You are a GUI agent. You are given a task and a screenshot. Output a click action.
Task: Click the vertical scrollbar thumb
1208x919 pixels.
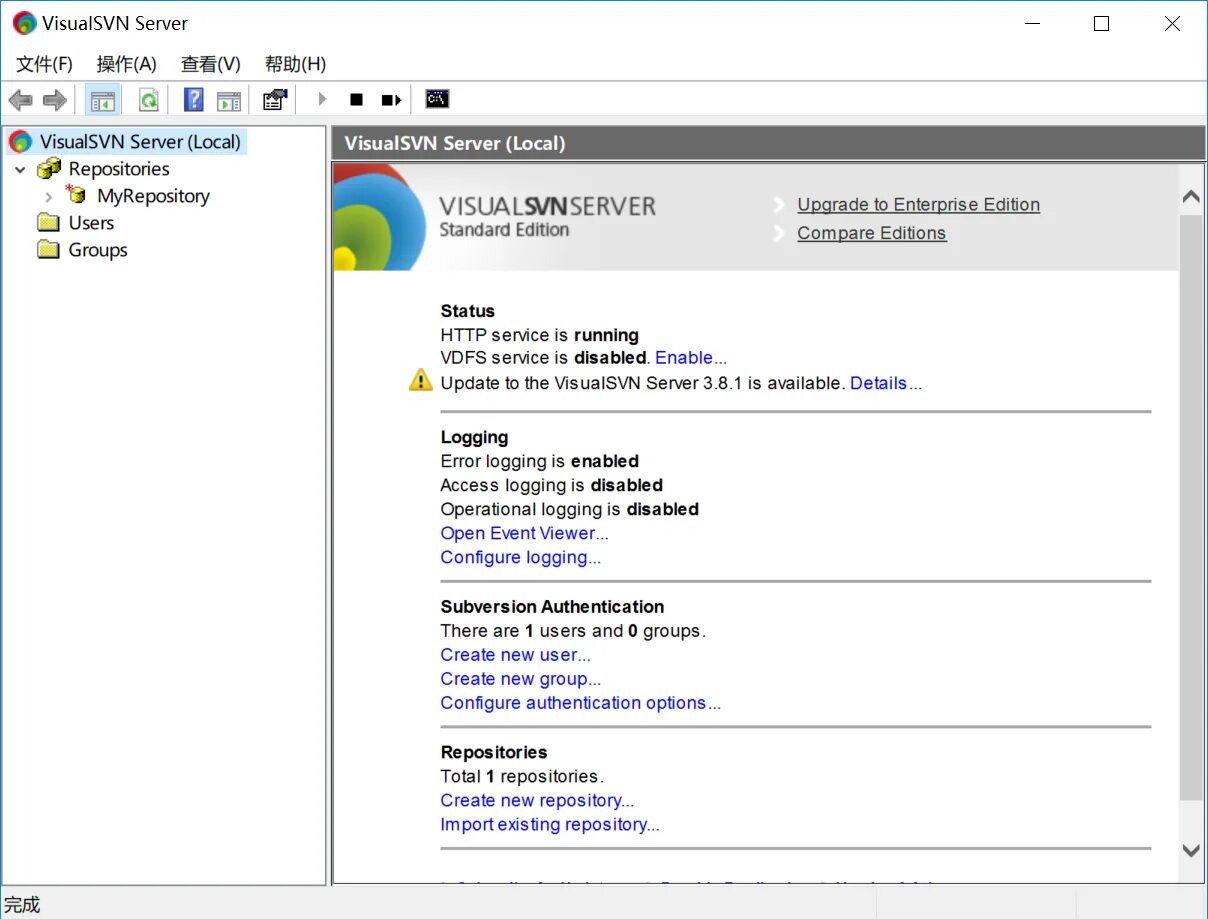click(x=1191, y=507)
